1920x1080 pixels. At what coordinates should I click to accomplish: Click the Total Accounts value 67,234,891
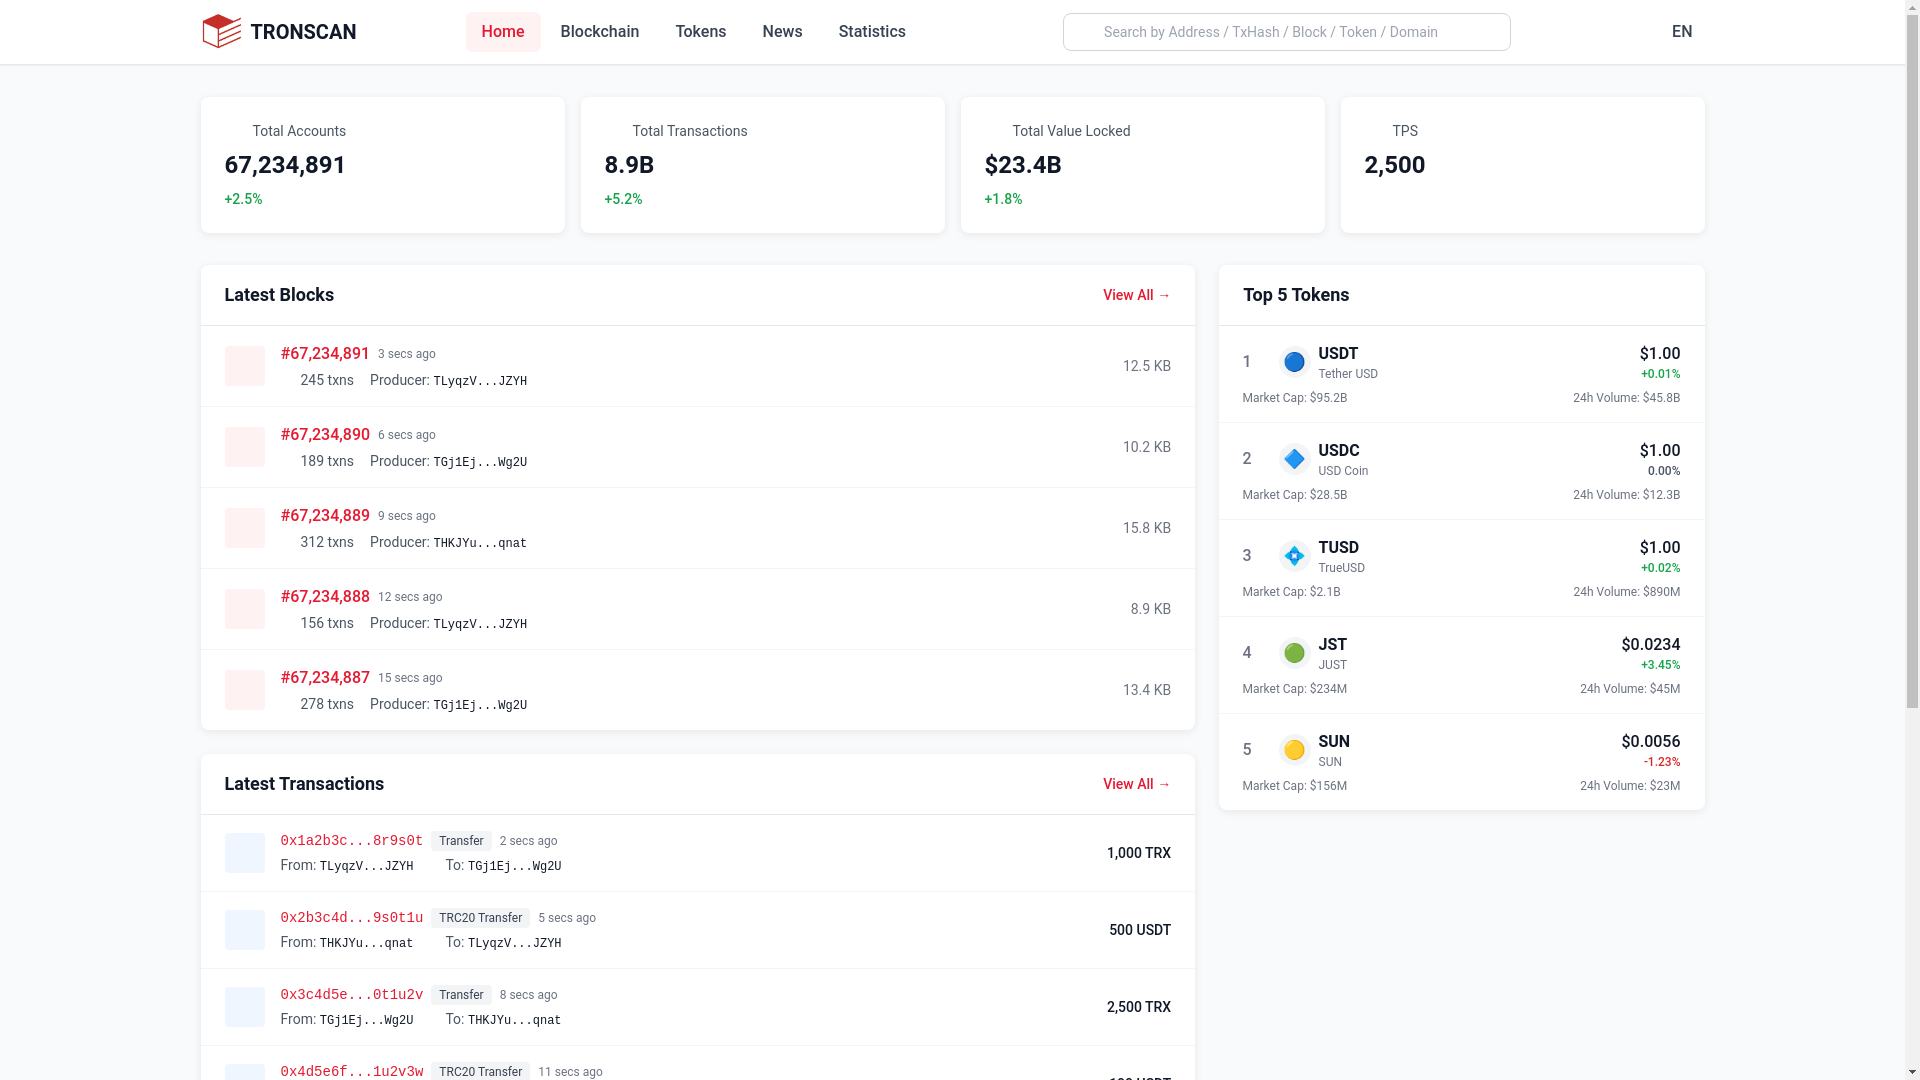point(285,165)
